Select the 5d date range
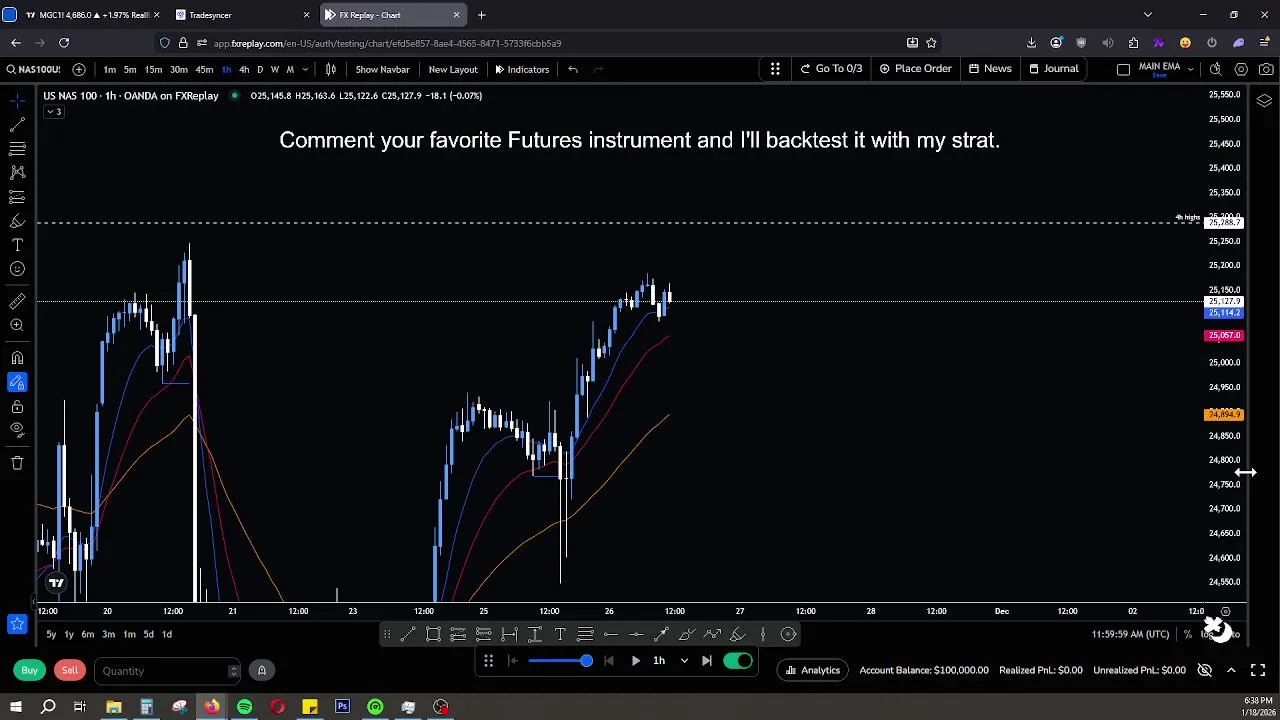This screenshot has width=1280, height=720. click(148, 634)
